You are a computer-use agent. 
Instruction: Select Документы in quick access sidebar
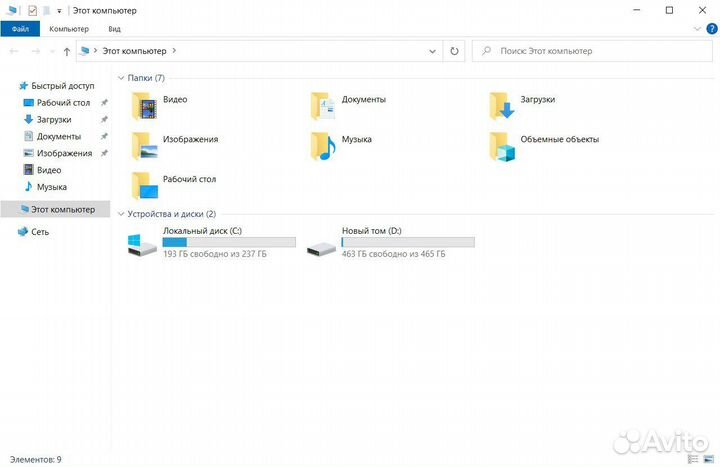pos(59,136)
